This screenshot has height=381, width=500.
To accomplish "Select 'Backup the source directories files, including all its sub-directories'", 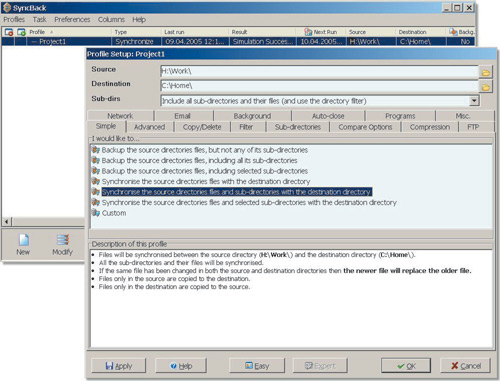I will click(199, 160).
